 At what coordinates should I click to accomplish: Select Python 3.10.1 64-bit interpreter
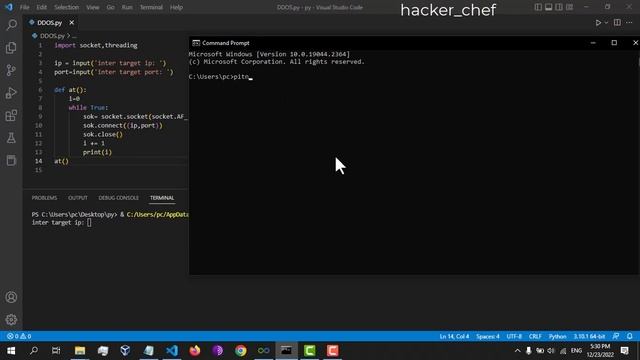(x=589, y=337)
